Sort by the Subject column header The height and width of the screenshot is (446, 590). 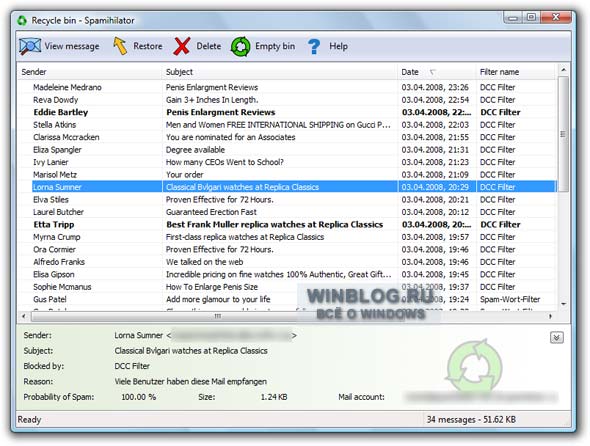[x=280, y=72]
